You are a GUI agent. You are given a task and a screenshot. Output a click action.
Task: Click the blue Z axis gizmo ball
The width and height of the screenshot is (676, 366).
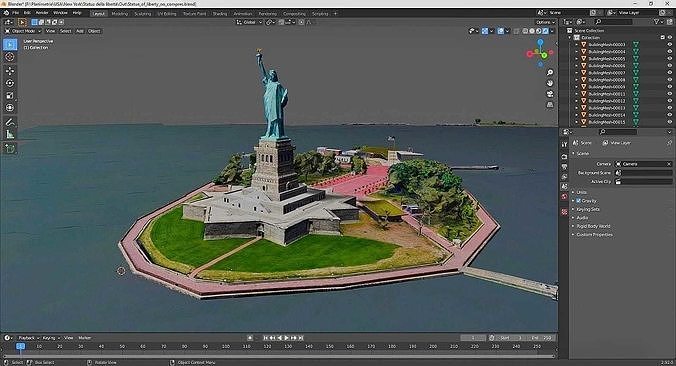(x=540, y=42)
